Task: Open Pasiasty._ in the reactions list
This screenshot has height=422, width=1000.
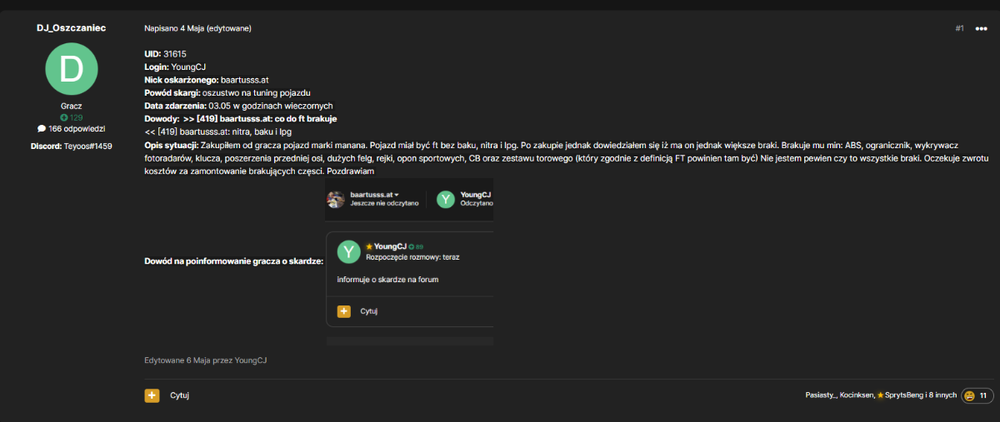Action: (820, 395)
